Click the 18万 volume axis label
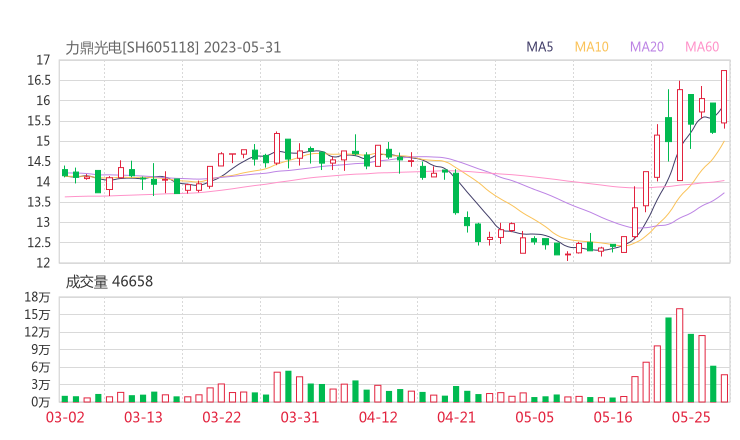The width and height of the screenshot is (740, 440). 37,297
